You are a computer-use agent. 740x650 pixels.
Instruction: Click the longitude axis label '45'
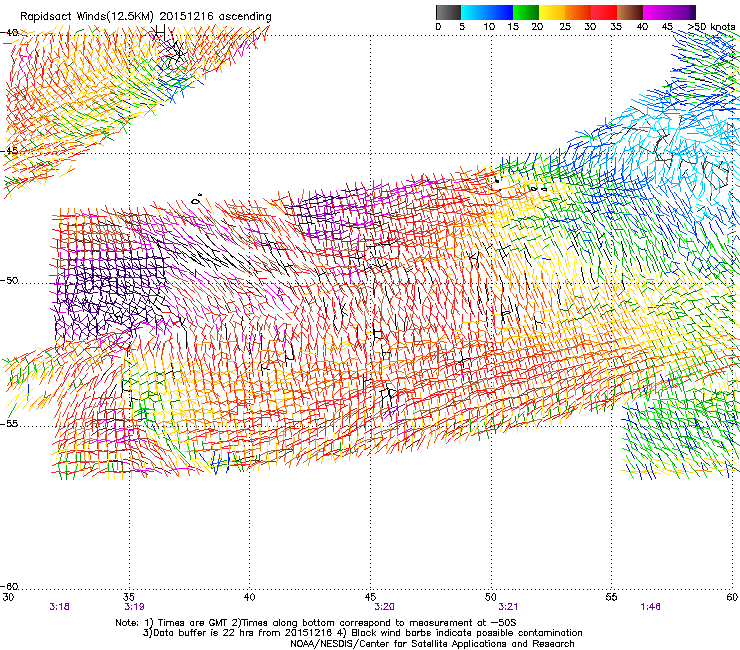(370, 597)
